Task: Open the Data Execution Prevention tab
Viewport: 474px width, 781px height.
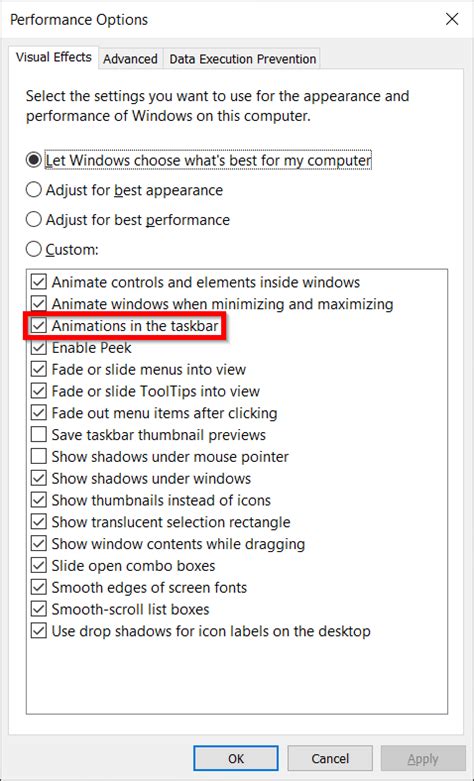Action: pyautogui.click(x=242, y=59)
